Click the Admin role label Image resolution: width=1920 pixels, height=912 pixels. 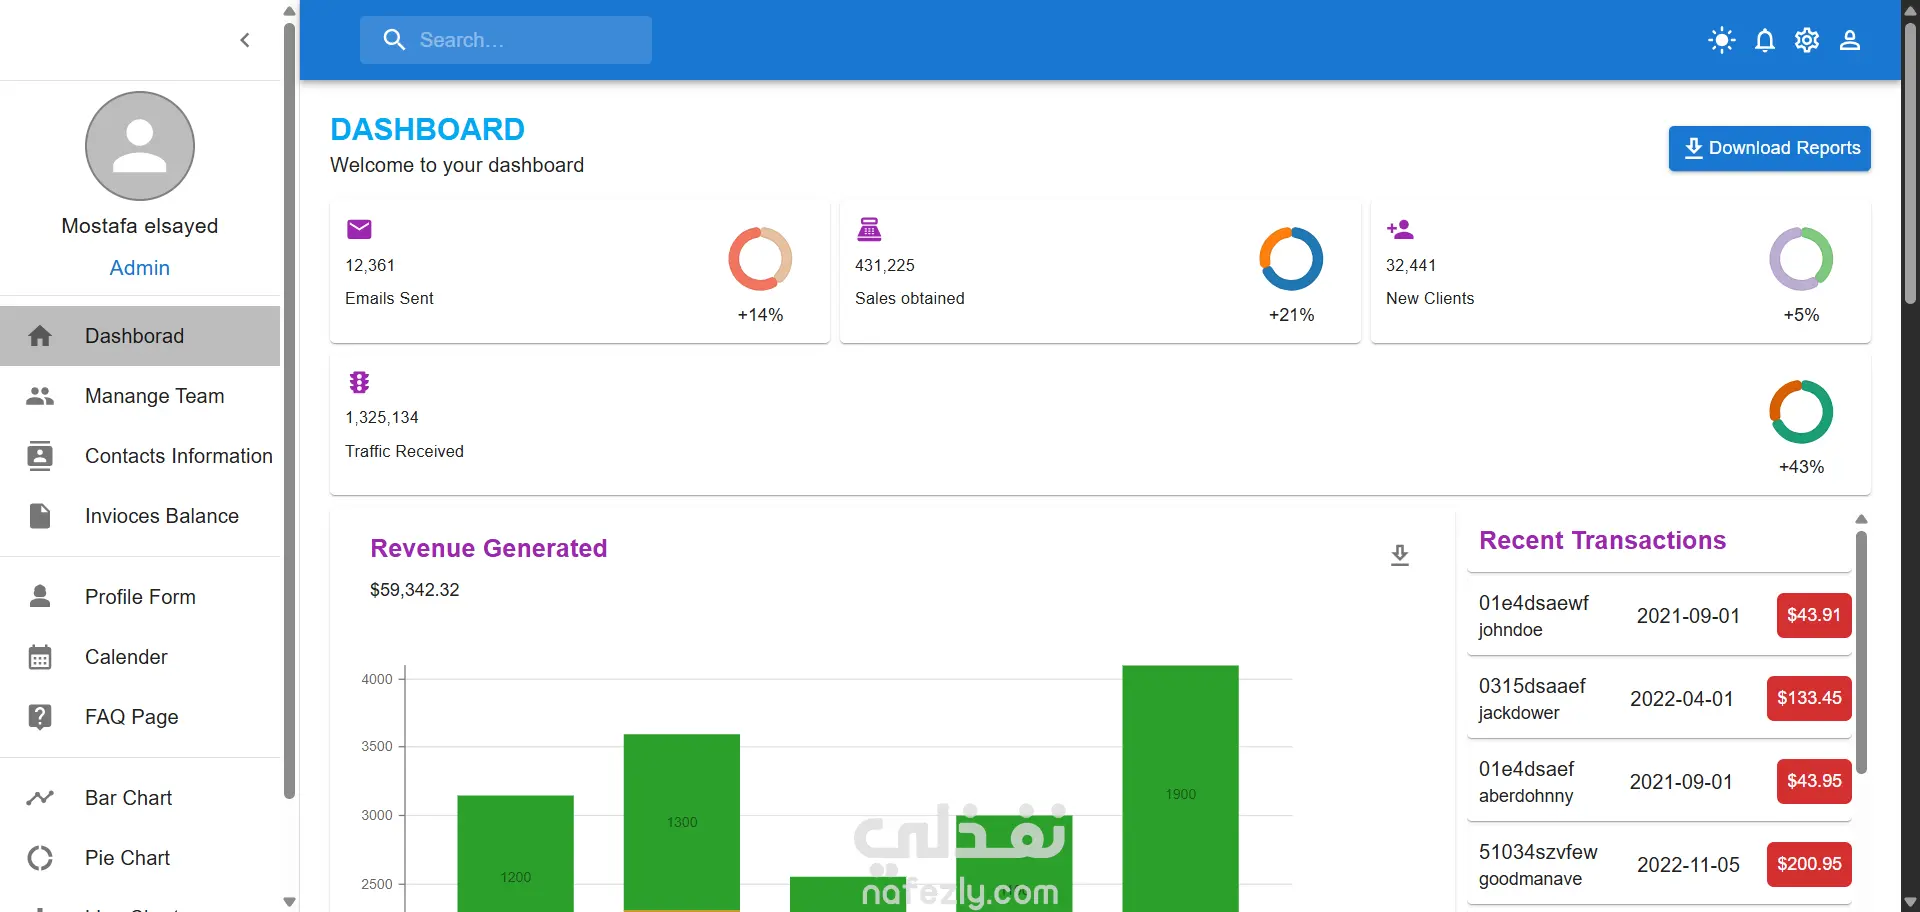coord(140,268)
